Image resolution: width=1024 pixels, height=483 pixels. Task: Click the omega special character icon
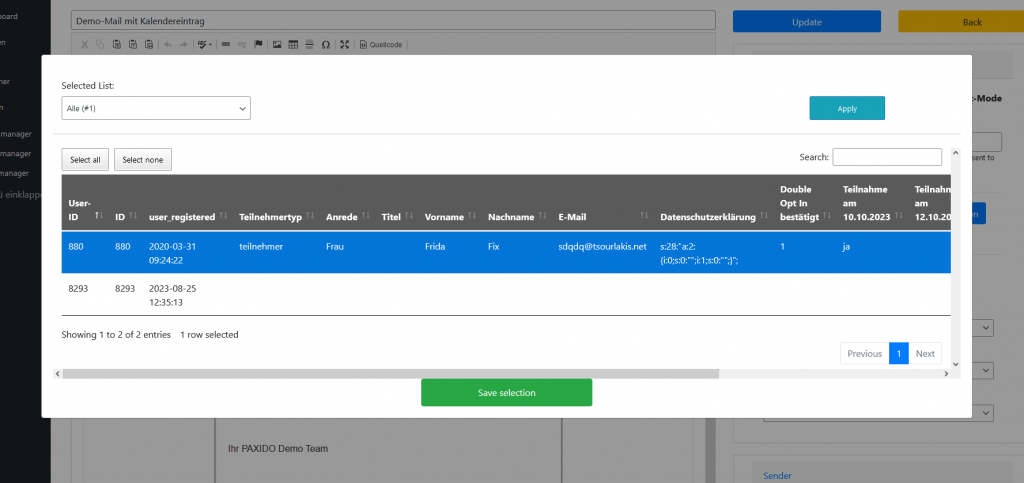(326, 44)
